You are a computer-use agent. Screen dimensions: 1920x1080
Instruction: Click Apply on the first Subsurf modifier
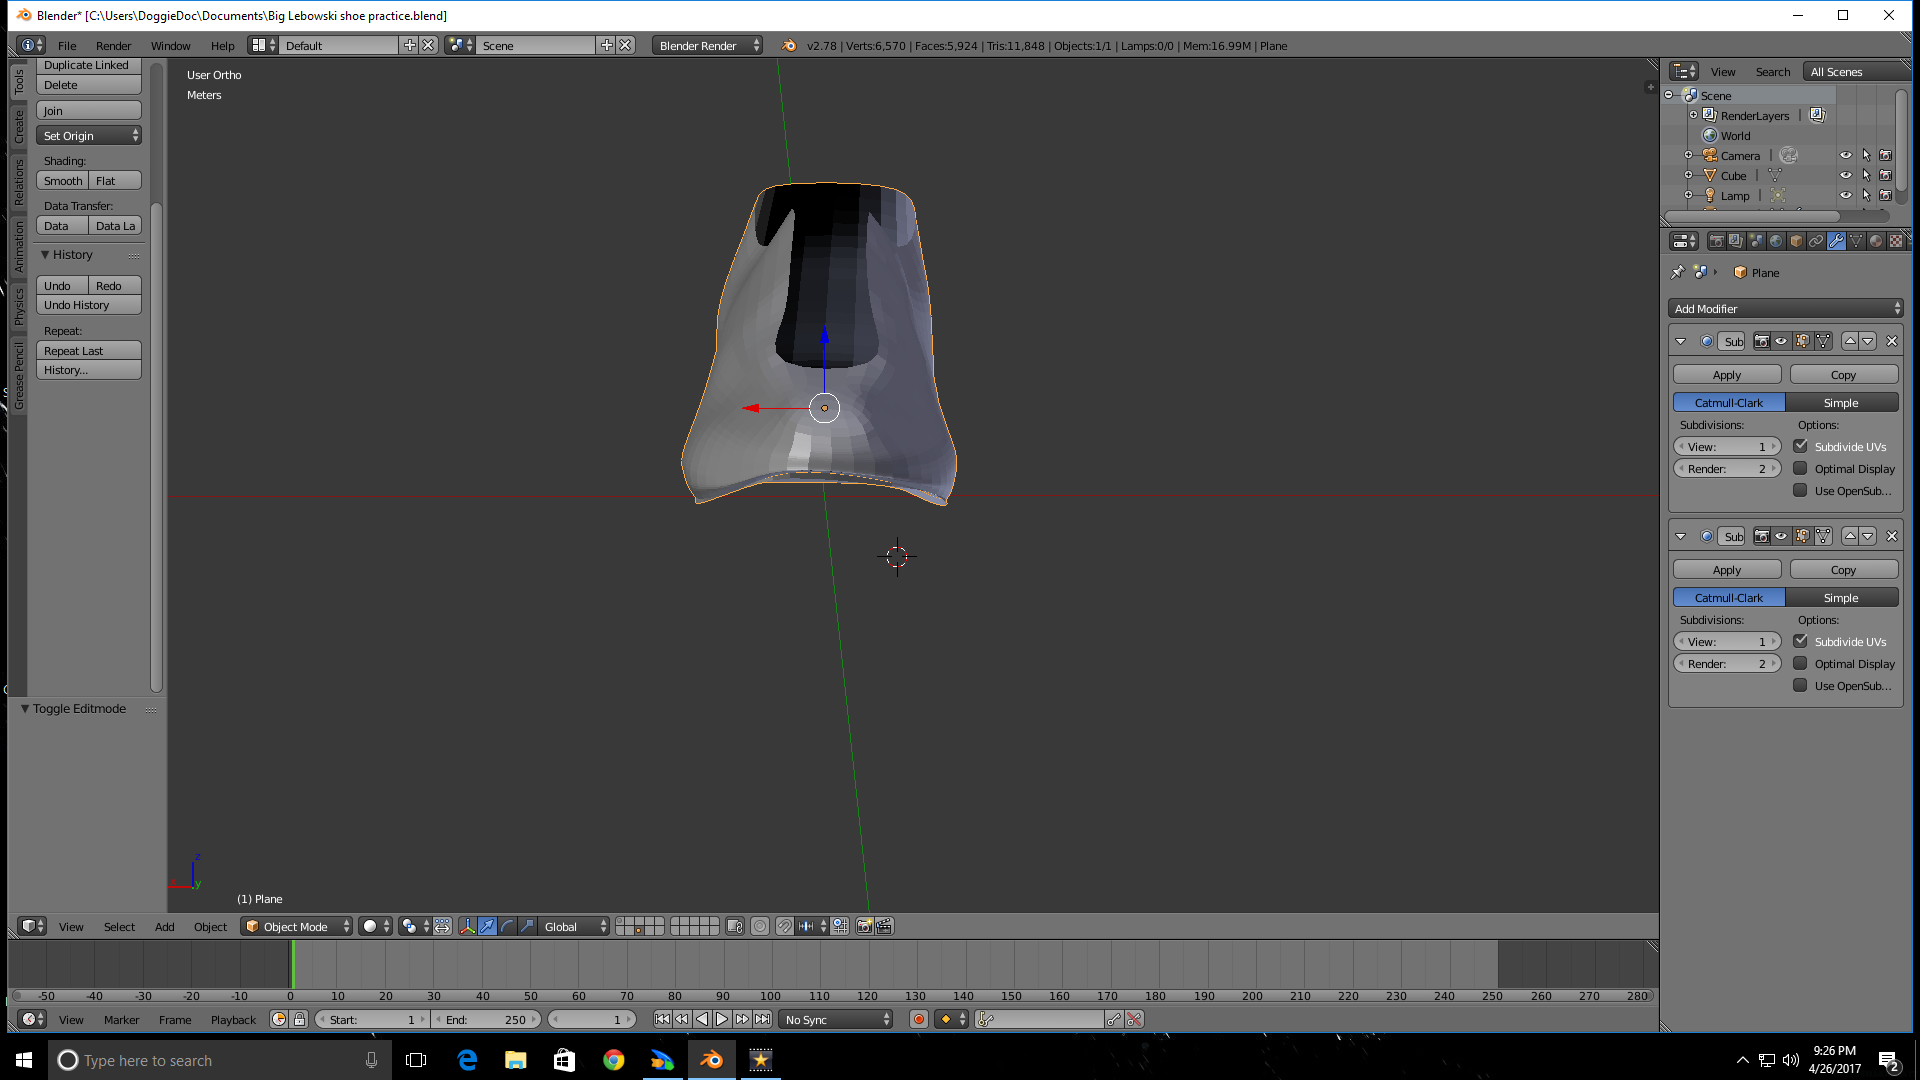coord(1727,375)
